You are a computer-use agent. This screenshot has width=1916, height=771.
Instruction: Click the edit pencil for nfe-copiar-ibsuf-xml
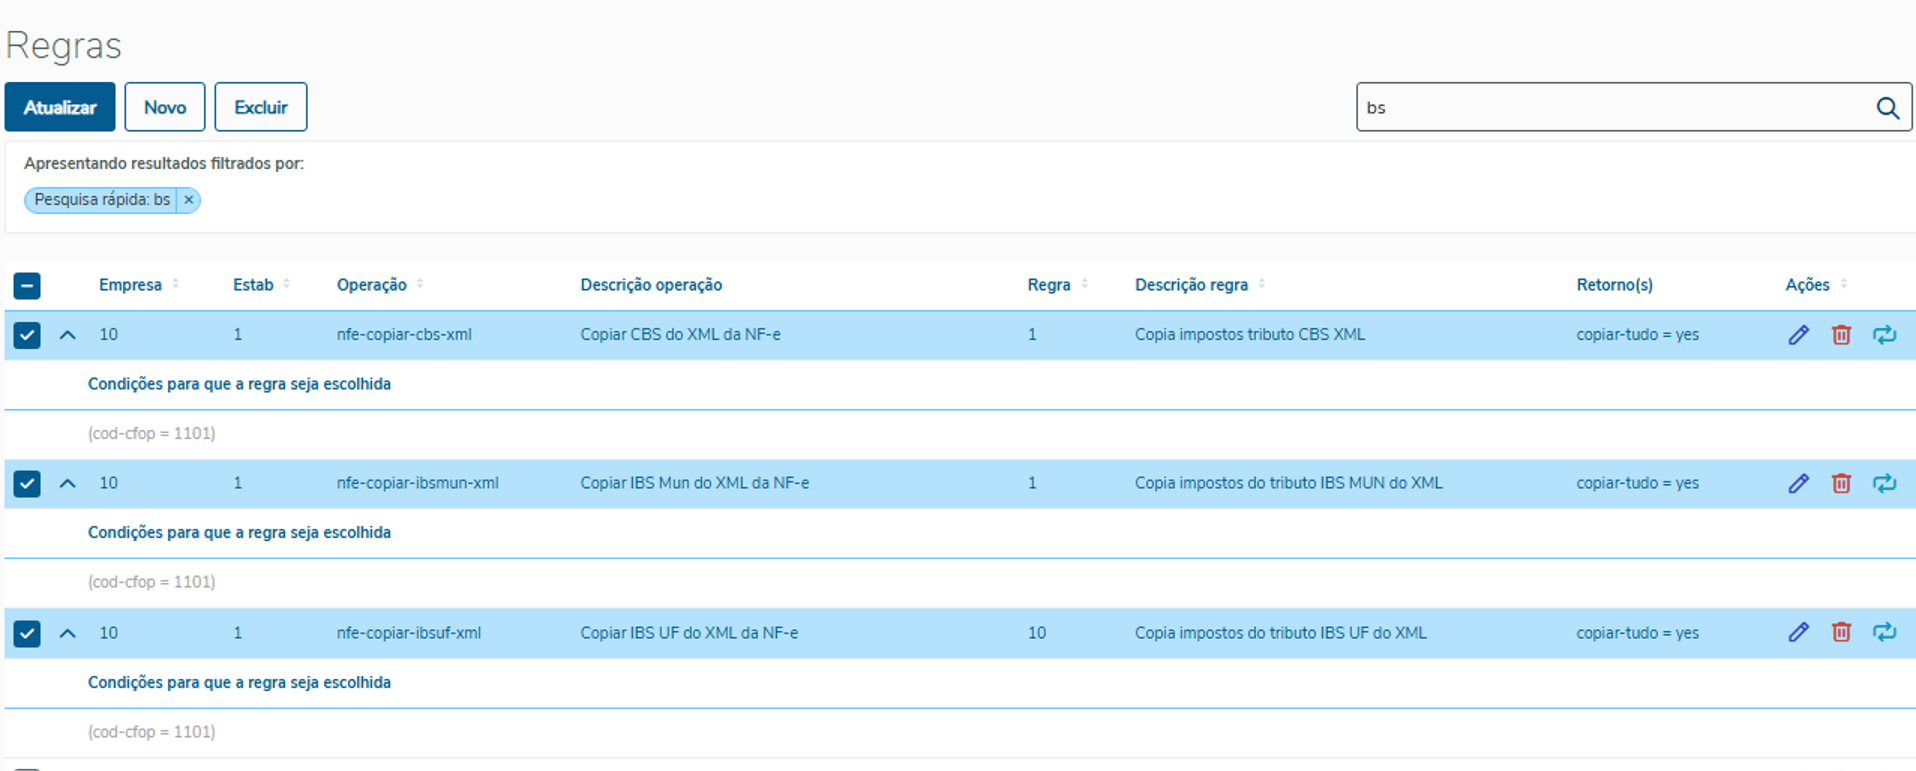pos(1798,633)
